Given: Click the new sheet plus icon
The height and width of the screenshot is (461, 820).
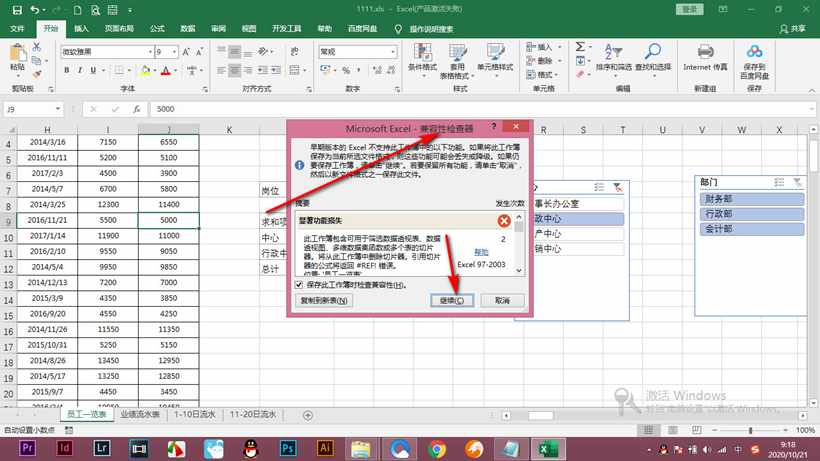Looking at the screenshot, I should click(x=308, y=415).
